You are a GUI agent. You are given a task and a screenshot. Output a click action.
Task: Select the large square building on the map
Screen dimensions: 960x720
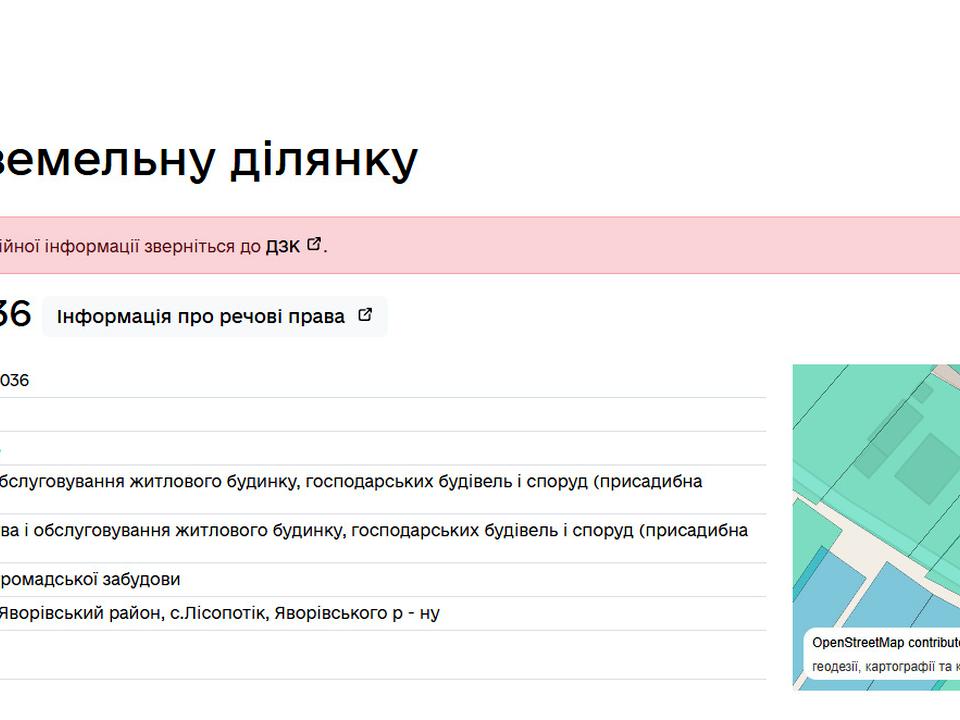point(927,468)
